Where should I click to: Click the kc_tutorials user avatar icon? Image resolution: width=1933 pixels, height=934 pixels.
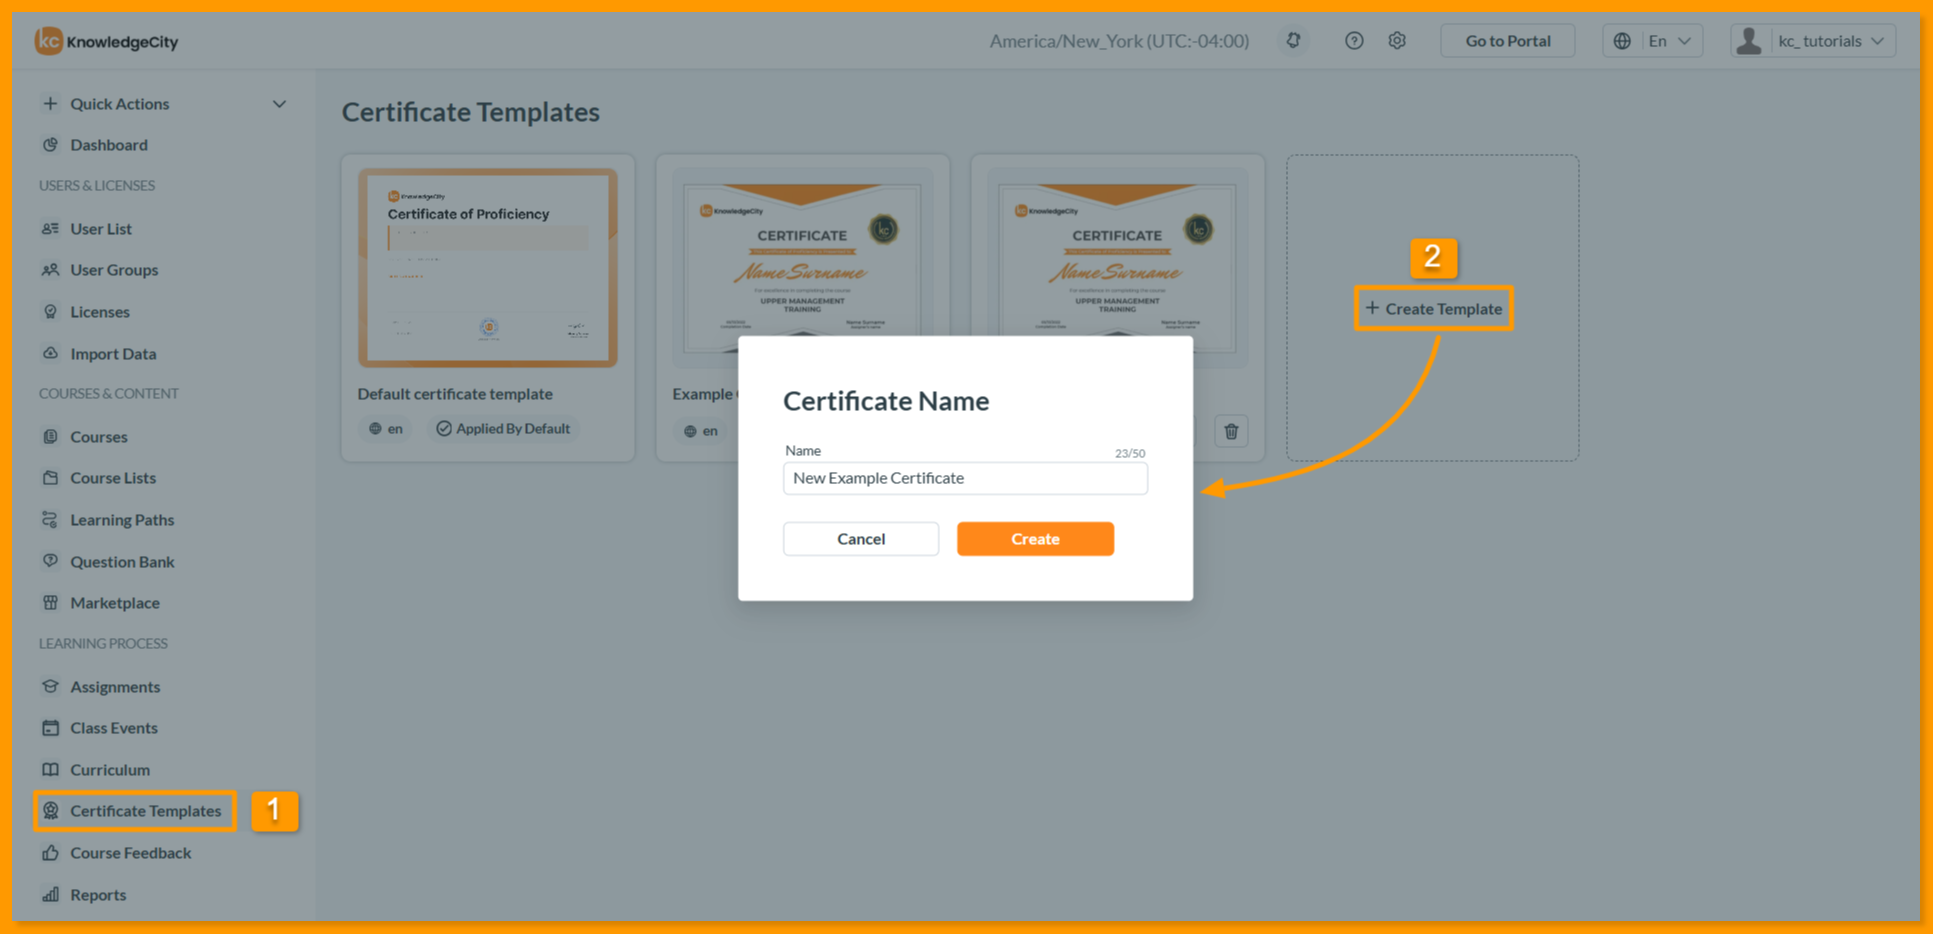coord(1749,41)
